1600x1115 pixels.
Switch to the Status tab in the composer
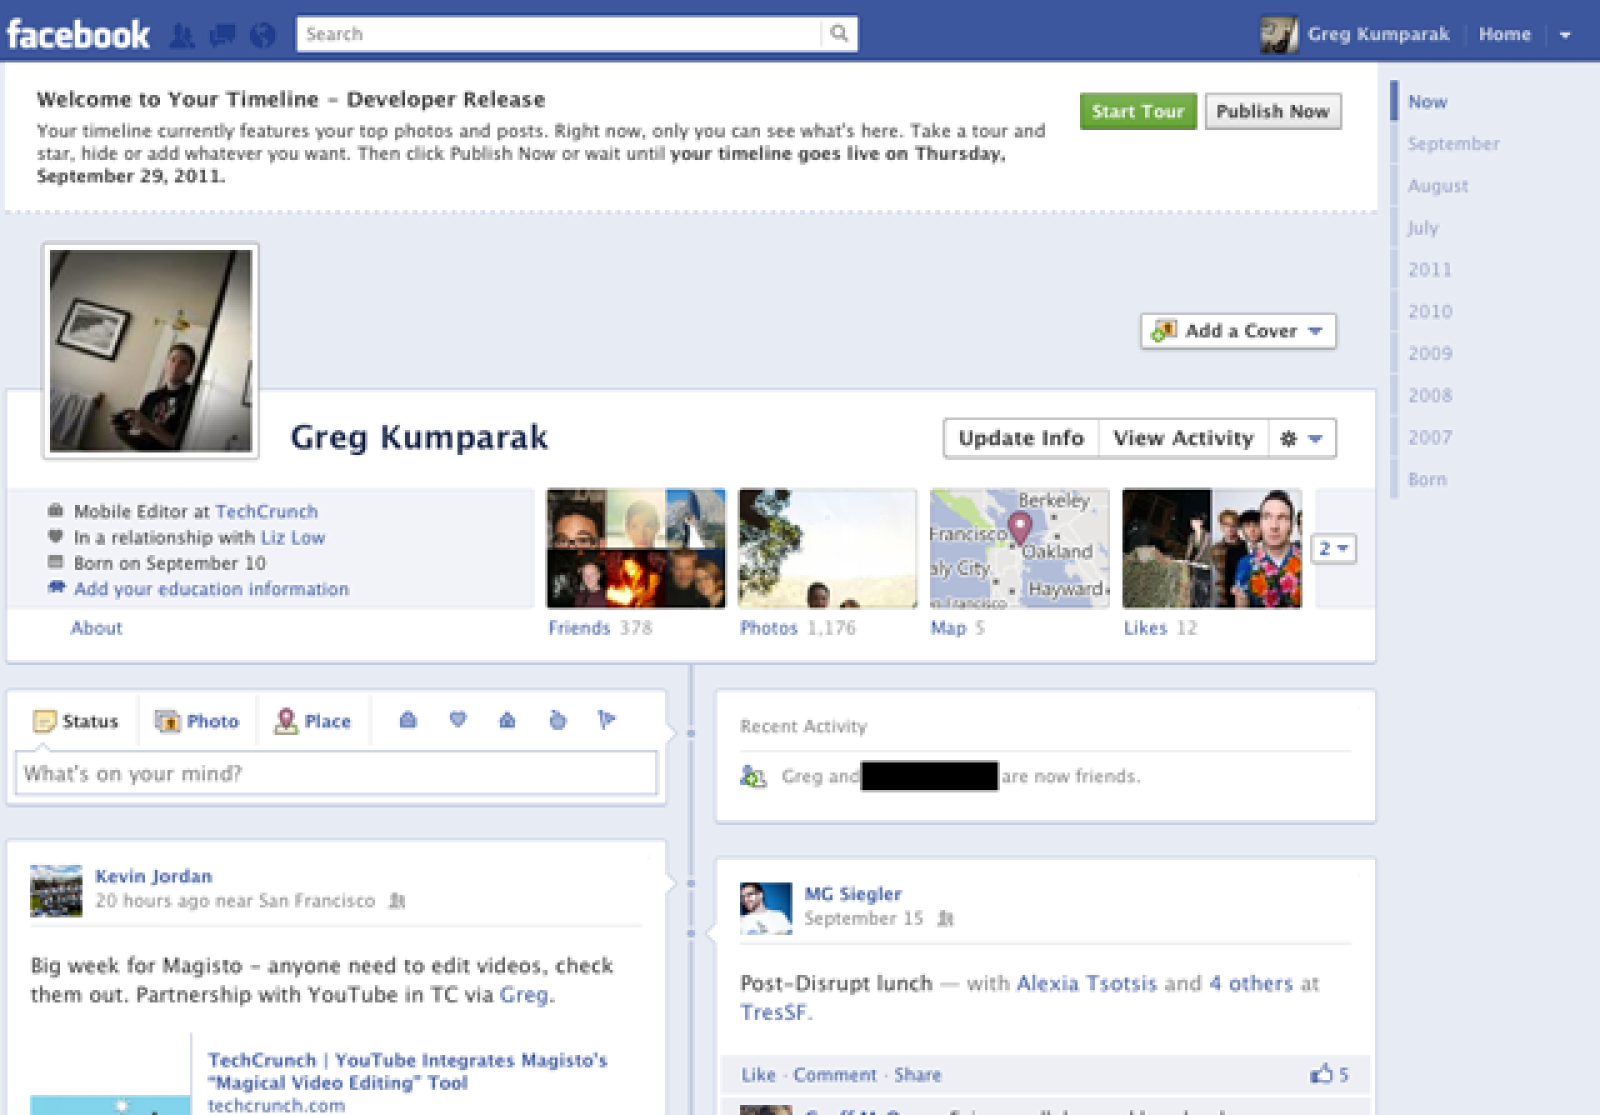[77, 720]
